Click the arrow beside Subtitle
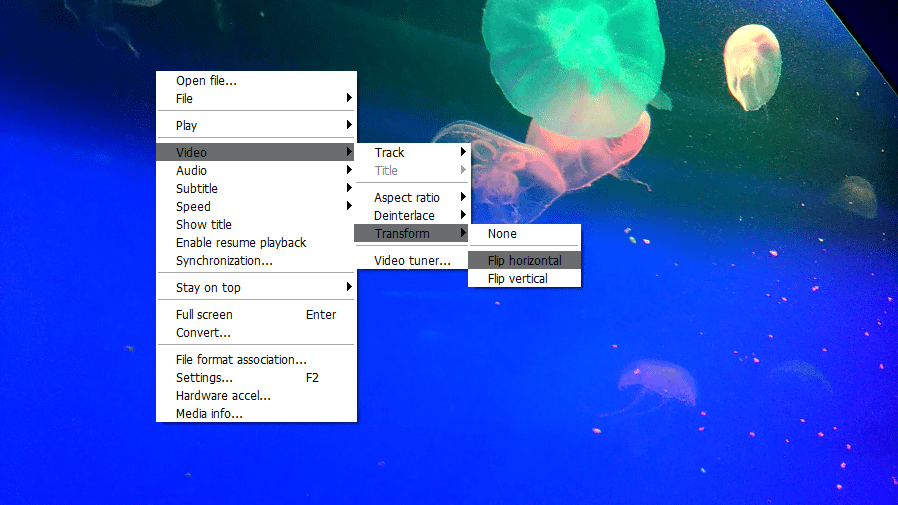898x505 pixels. [x=349, y=188]
